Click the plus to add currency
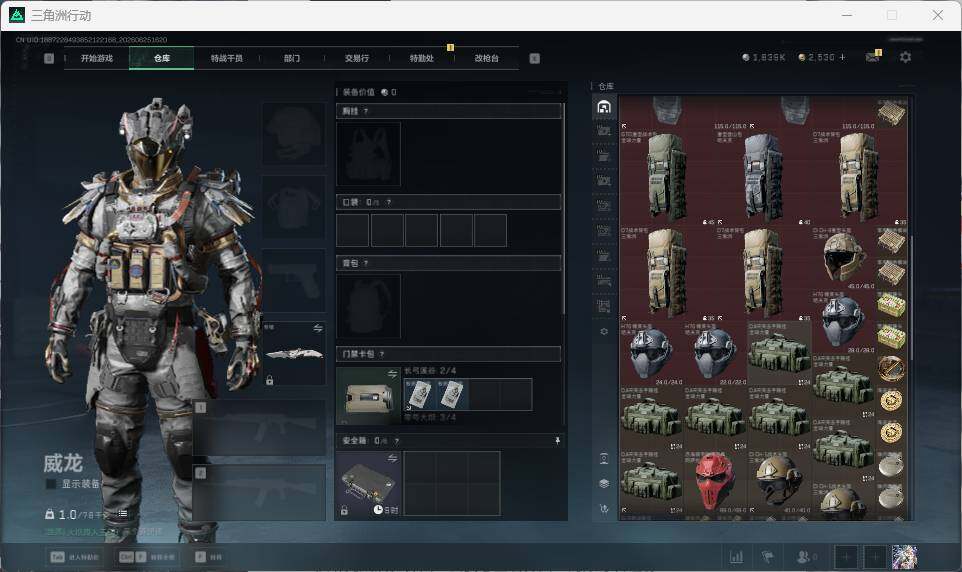Image resolution: width=962 pixels, height=572 pixels. [x=842, y=57]
